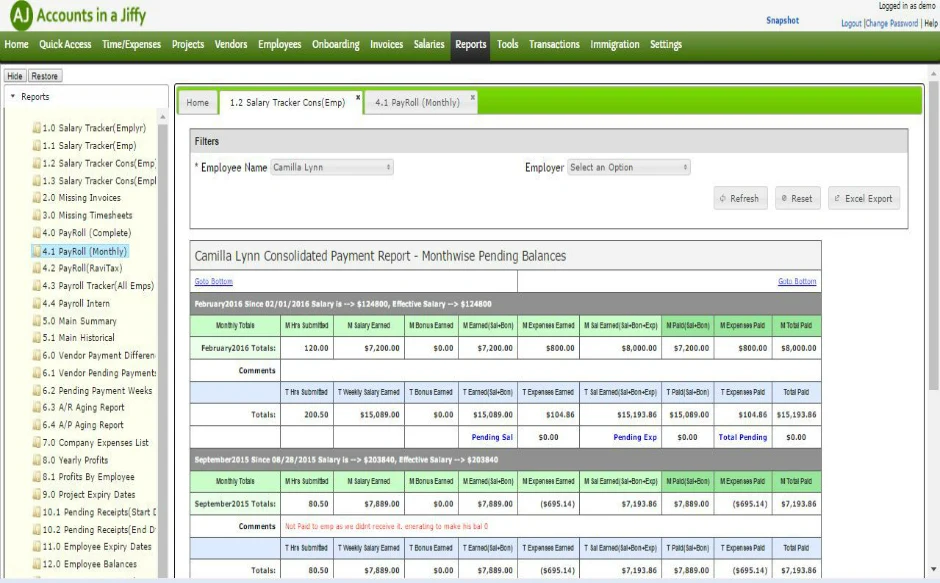The height and width of the screenshot is (583, 940).
Task: Open the Tools menu
Action: tap(507, 44)
